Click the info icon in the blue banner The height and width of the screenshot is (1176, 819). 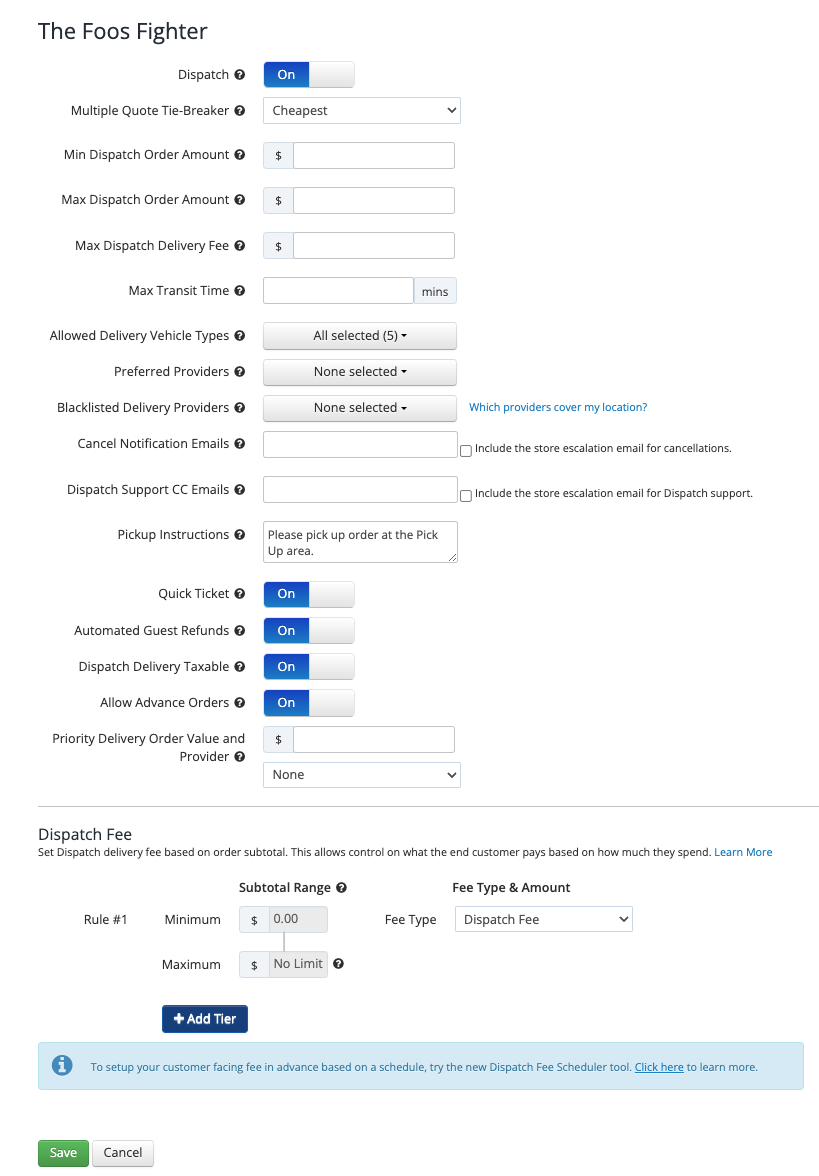pos(62,1065)
